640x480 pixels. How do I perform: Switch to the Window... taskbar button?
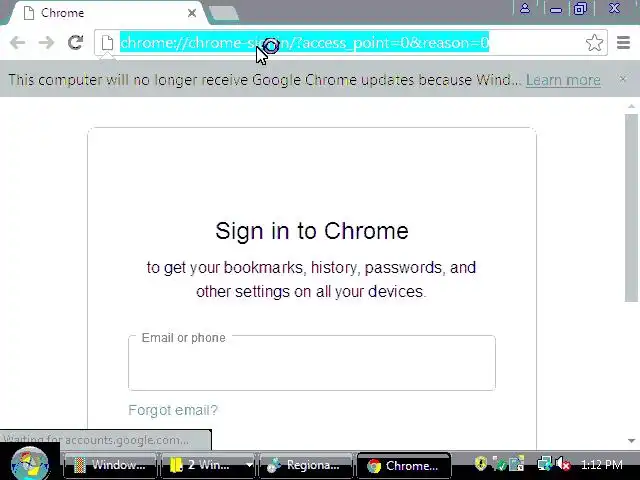point(110,465)
